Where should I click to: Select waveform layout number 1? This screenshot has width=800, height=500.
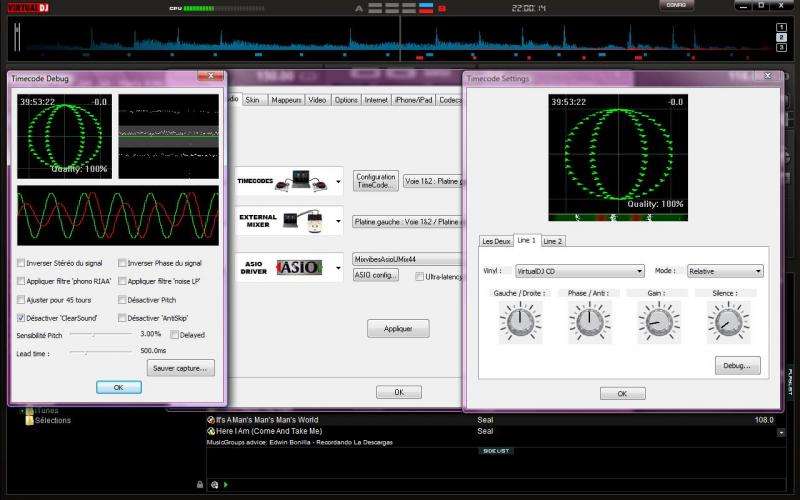click(781, 28)
